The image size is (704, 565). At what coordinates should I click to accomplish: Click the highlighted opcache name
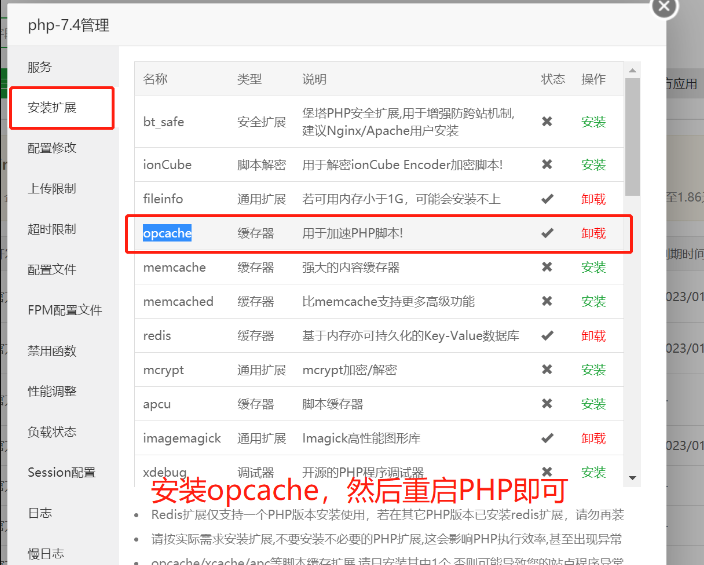[x=167, y=233]
